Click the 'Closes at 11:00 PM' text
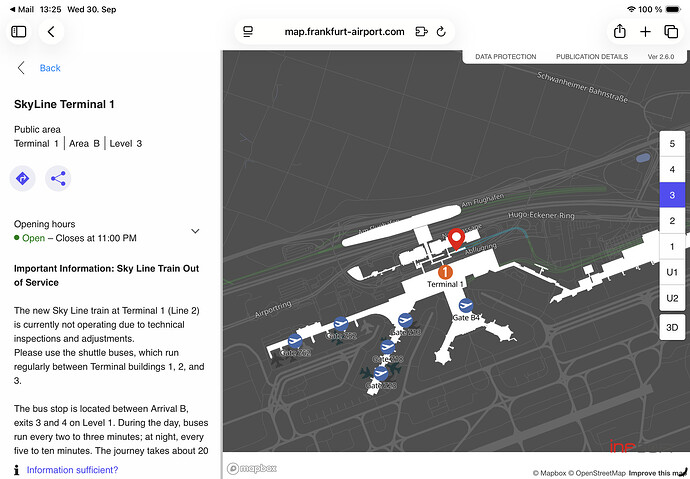 96,238
